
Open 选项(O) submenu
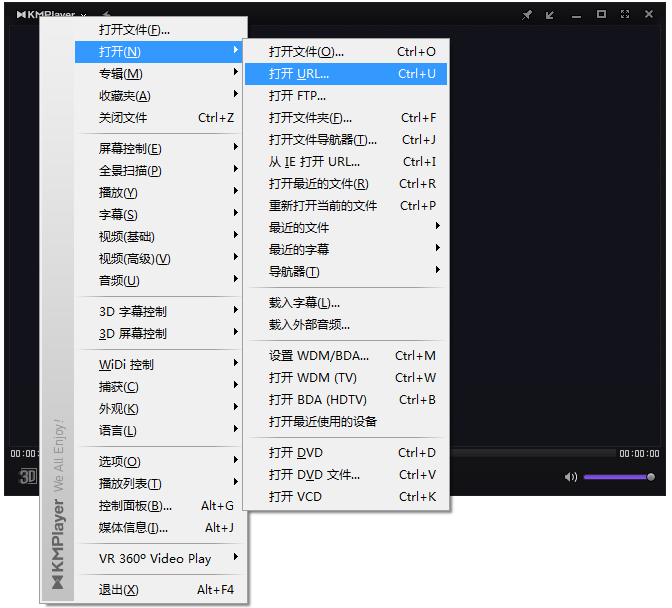tap(159, 461)
